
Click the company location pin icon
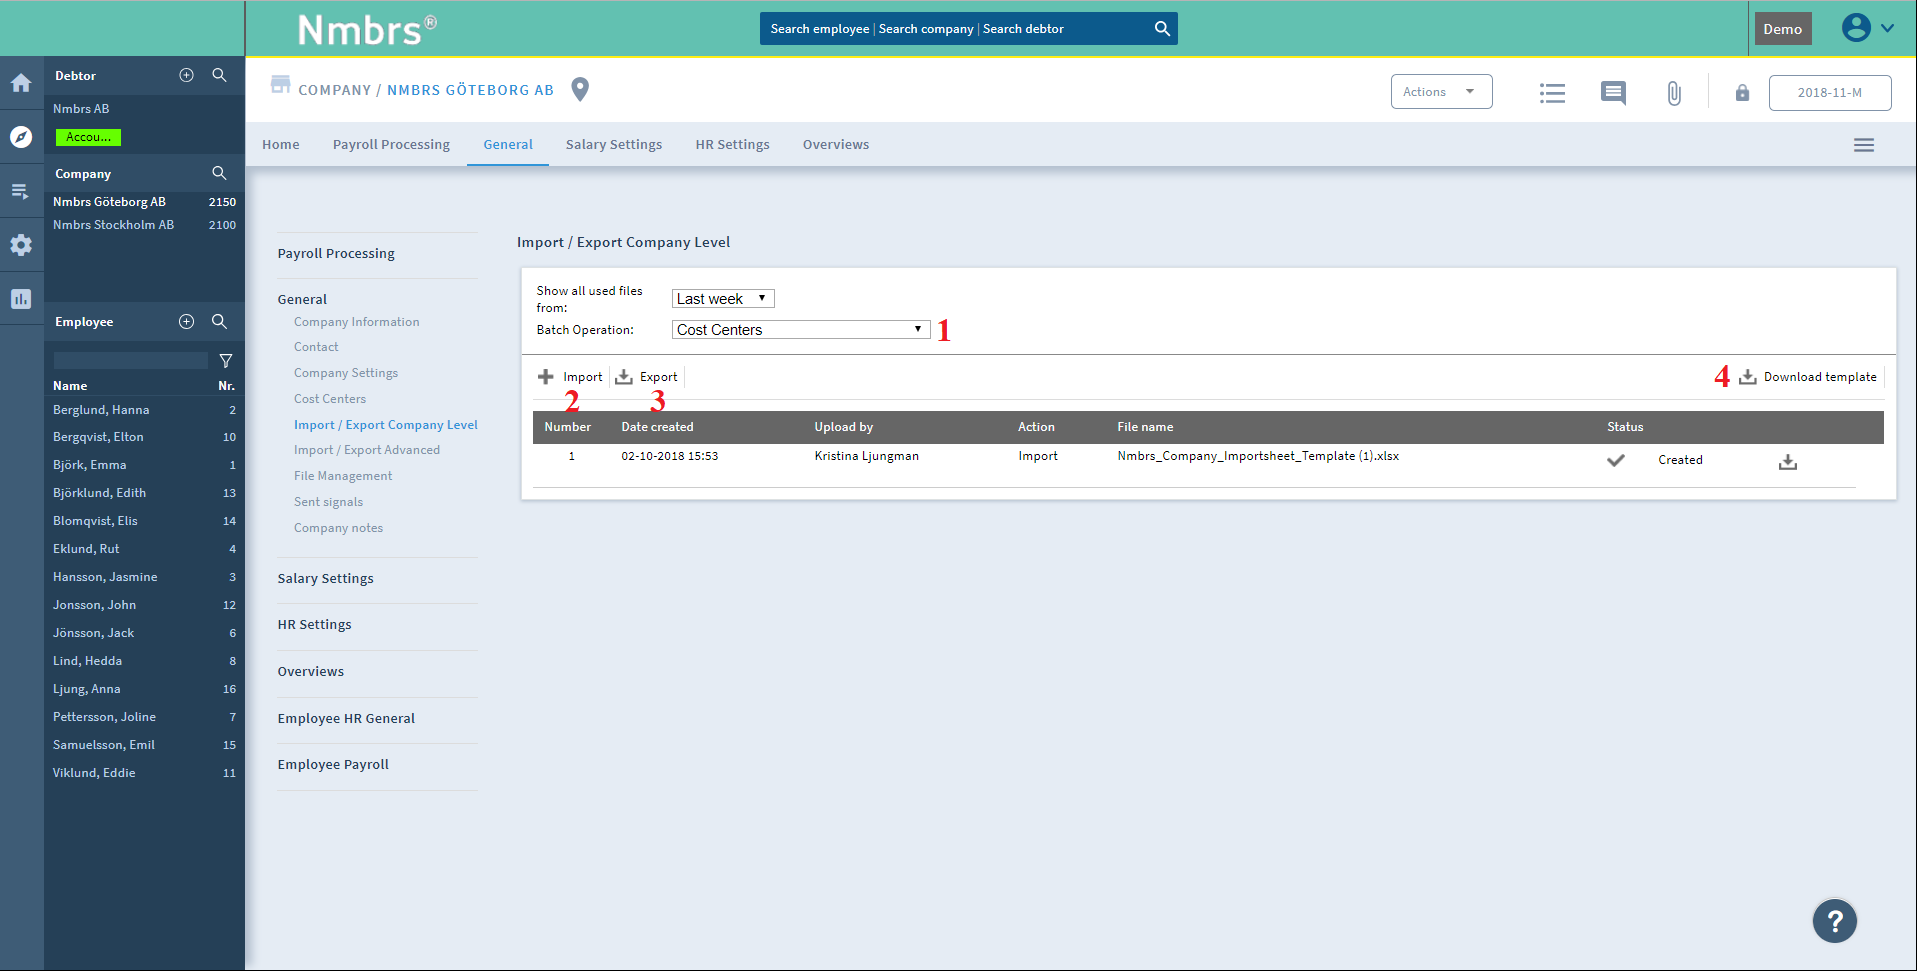pyautogui.click(x=580, y=90)
